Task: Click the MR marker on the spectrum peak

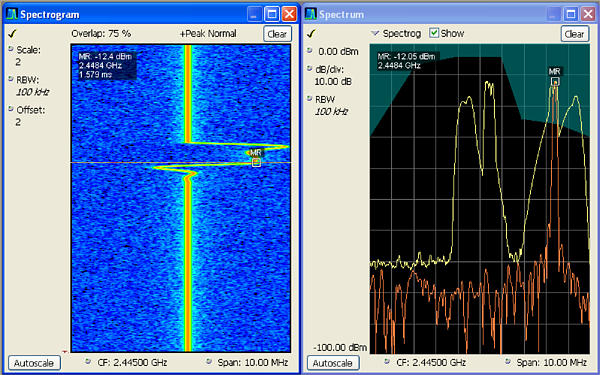Action: tap(555, 82)
